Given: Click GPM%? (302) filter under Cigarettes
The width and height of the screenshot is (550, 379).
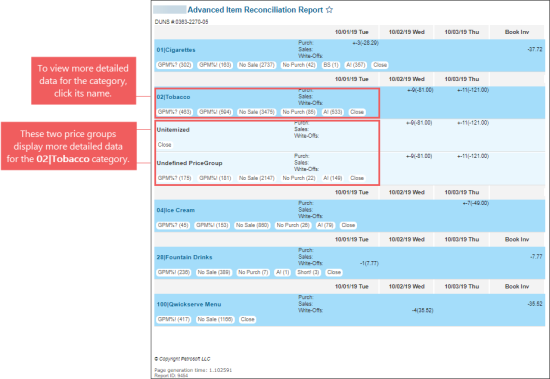Looking at the screenshot, I should [174, 65].
